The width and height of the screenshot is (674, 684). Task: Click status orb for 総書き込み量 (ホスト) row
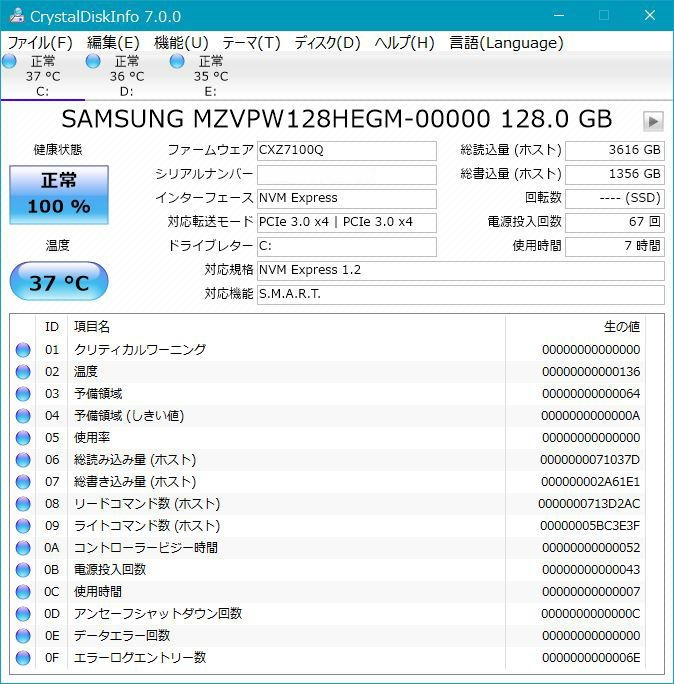(x=23, y=482)
